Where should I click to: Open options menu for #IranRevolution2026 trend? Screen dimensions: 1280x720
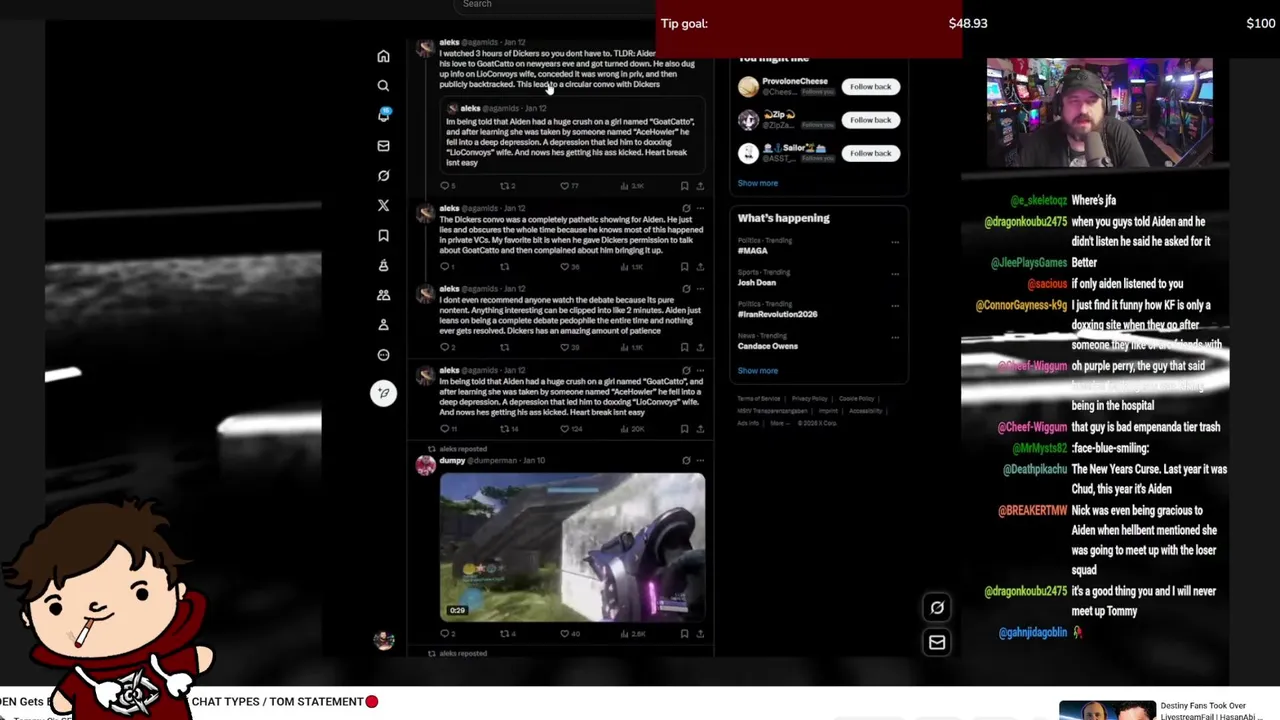pyautogui.click(x=895, y=305)
